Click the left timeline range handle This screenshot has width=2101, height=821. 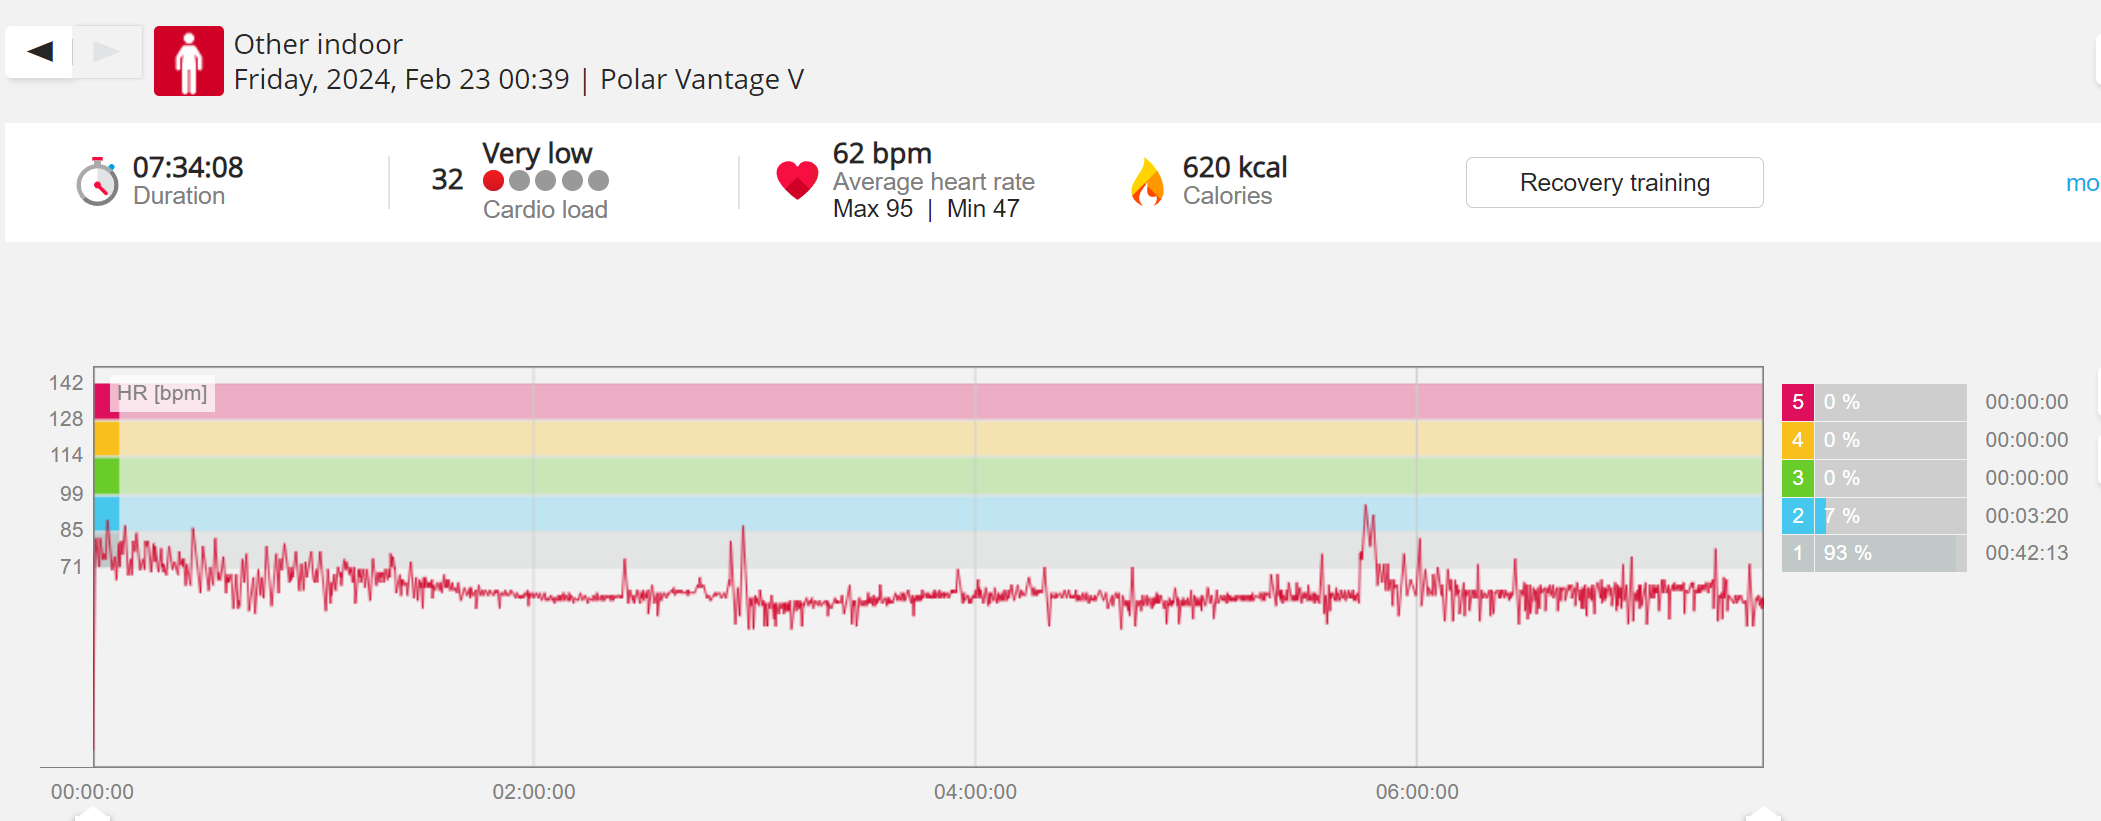tap(93, 814)
